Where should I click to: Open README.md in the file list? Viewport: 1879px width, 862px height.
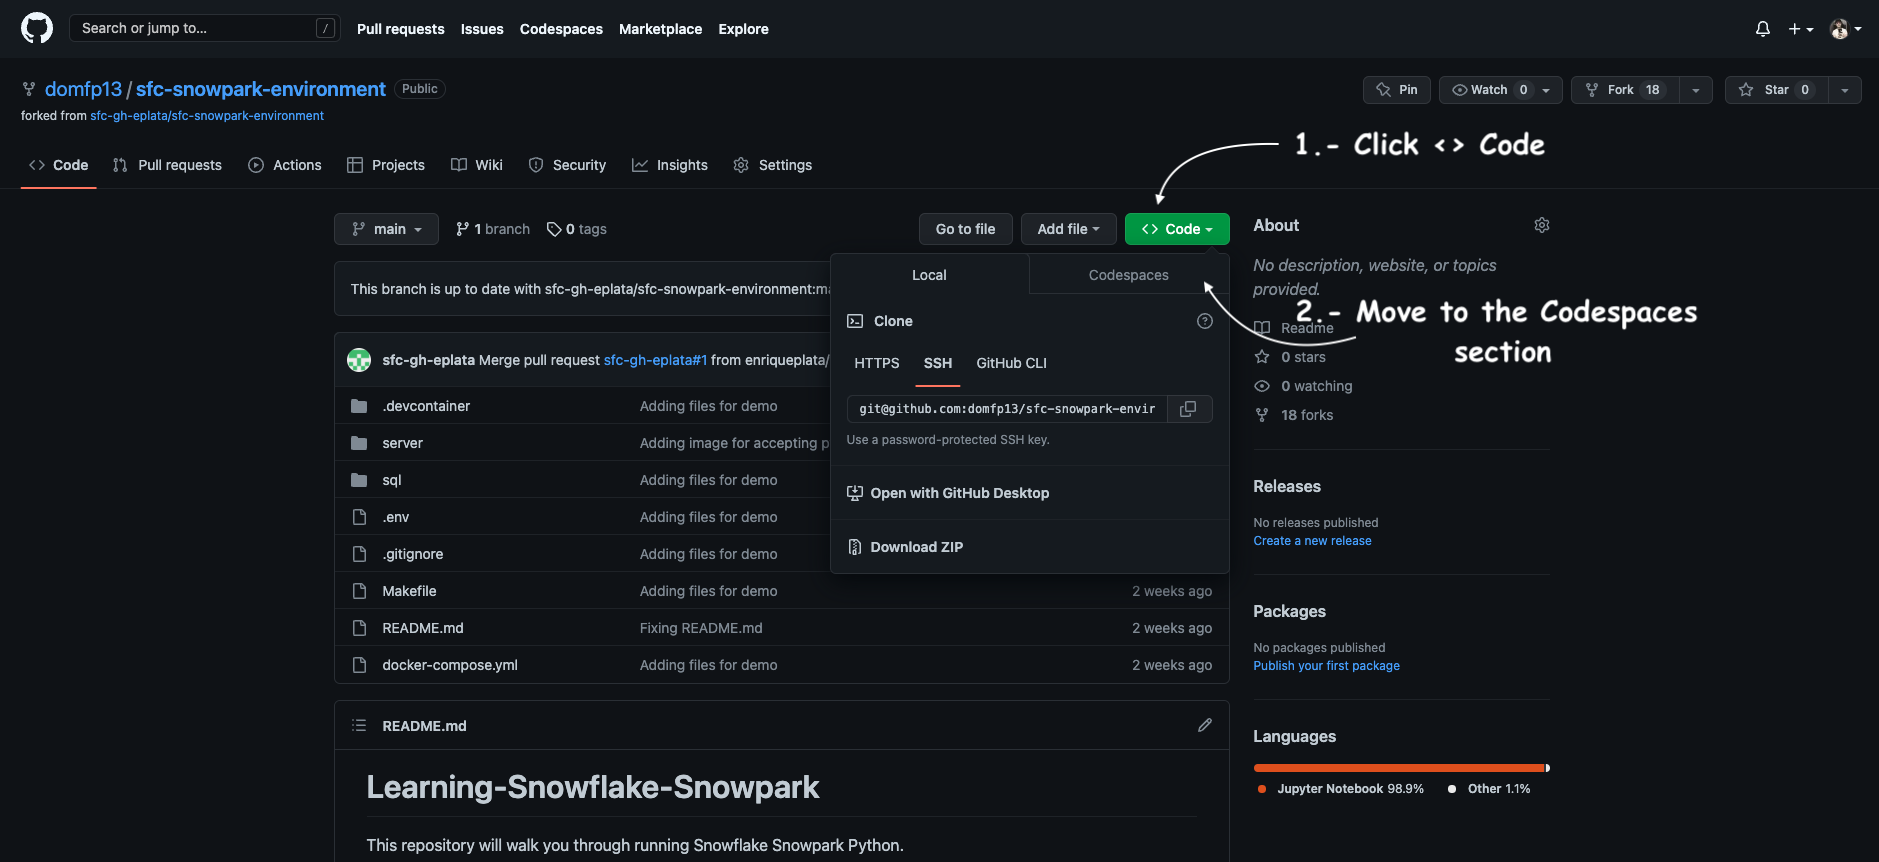pyautogui.click(x=423, y=628)
